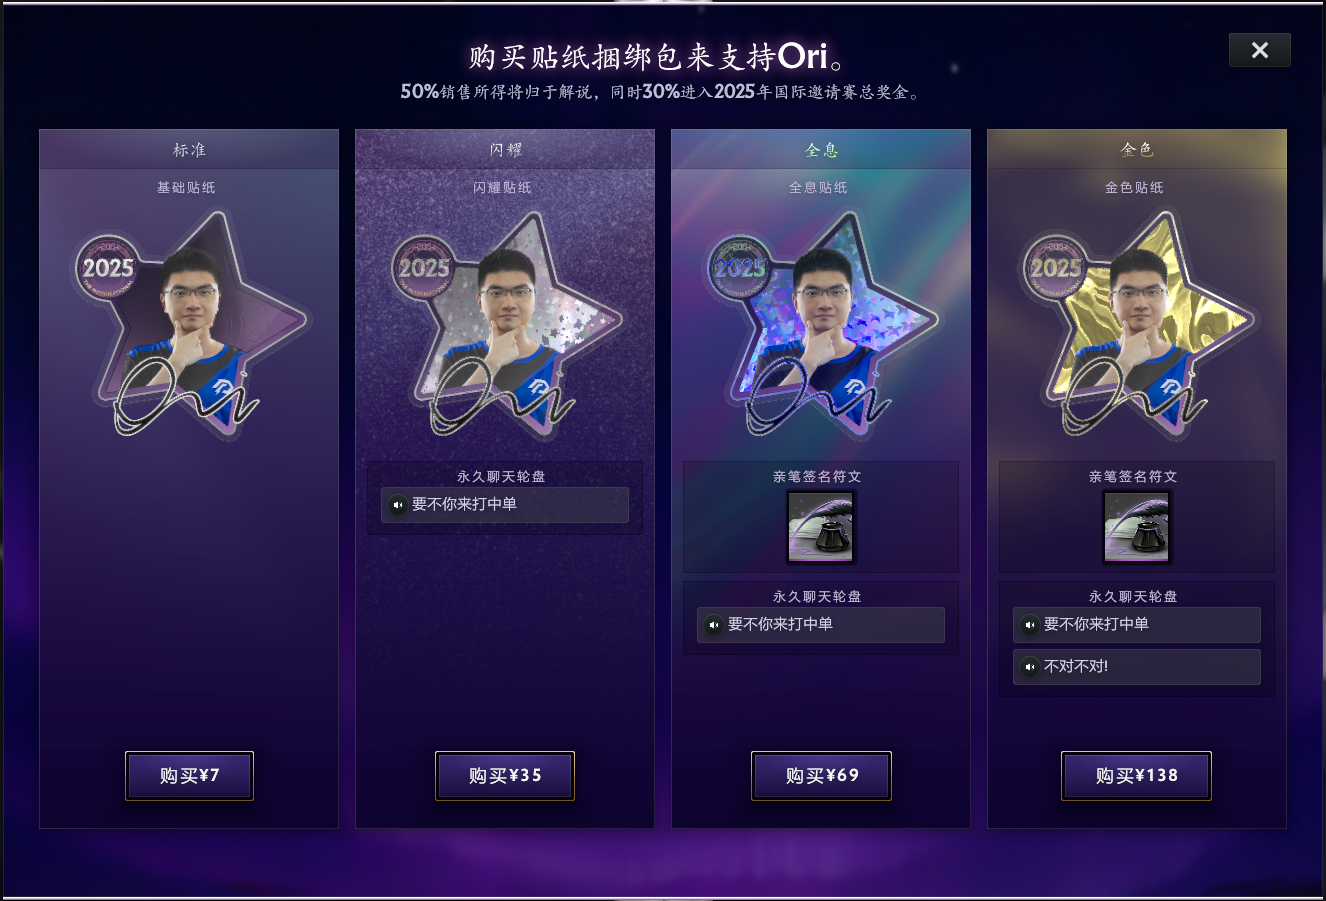
Task: Click the 2025 badge on the gold sticker
Action: pos(1056,268)
